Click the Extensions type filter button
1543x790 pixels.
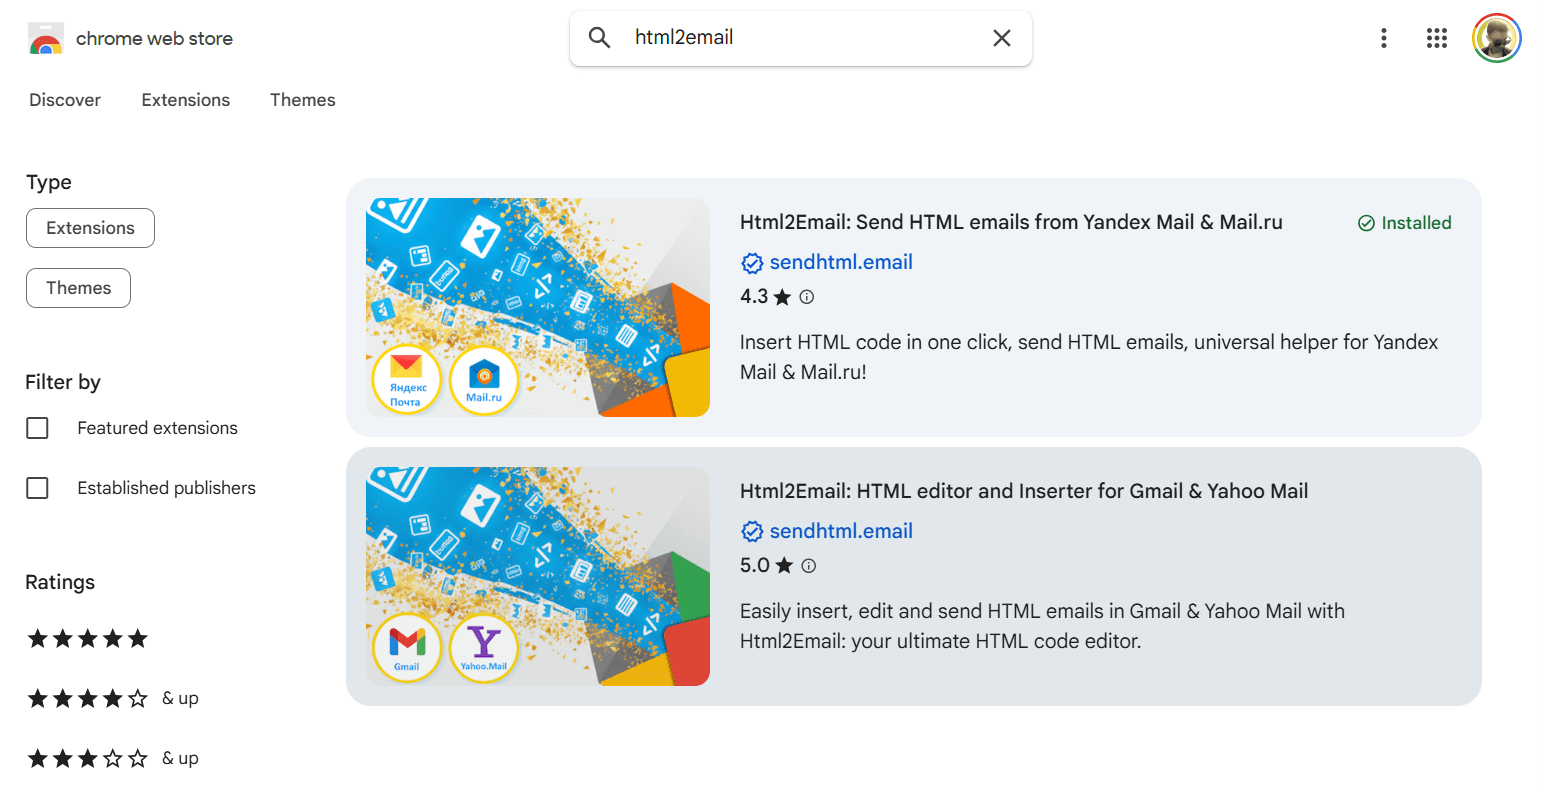tap(90, 228)
